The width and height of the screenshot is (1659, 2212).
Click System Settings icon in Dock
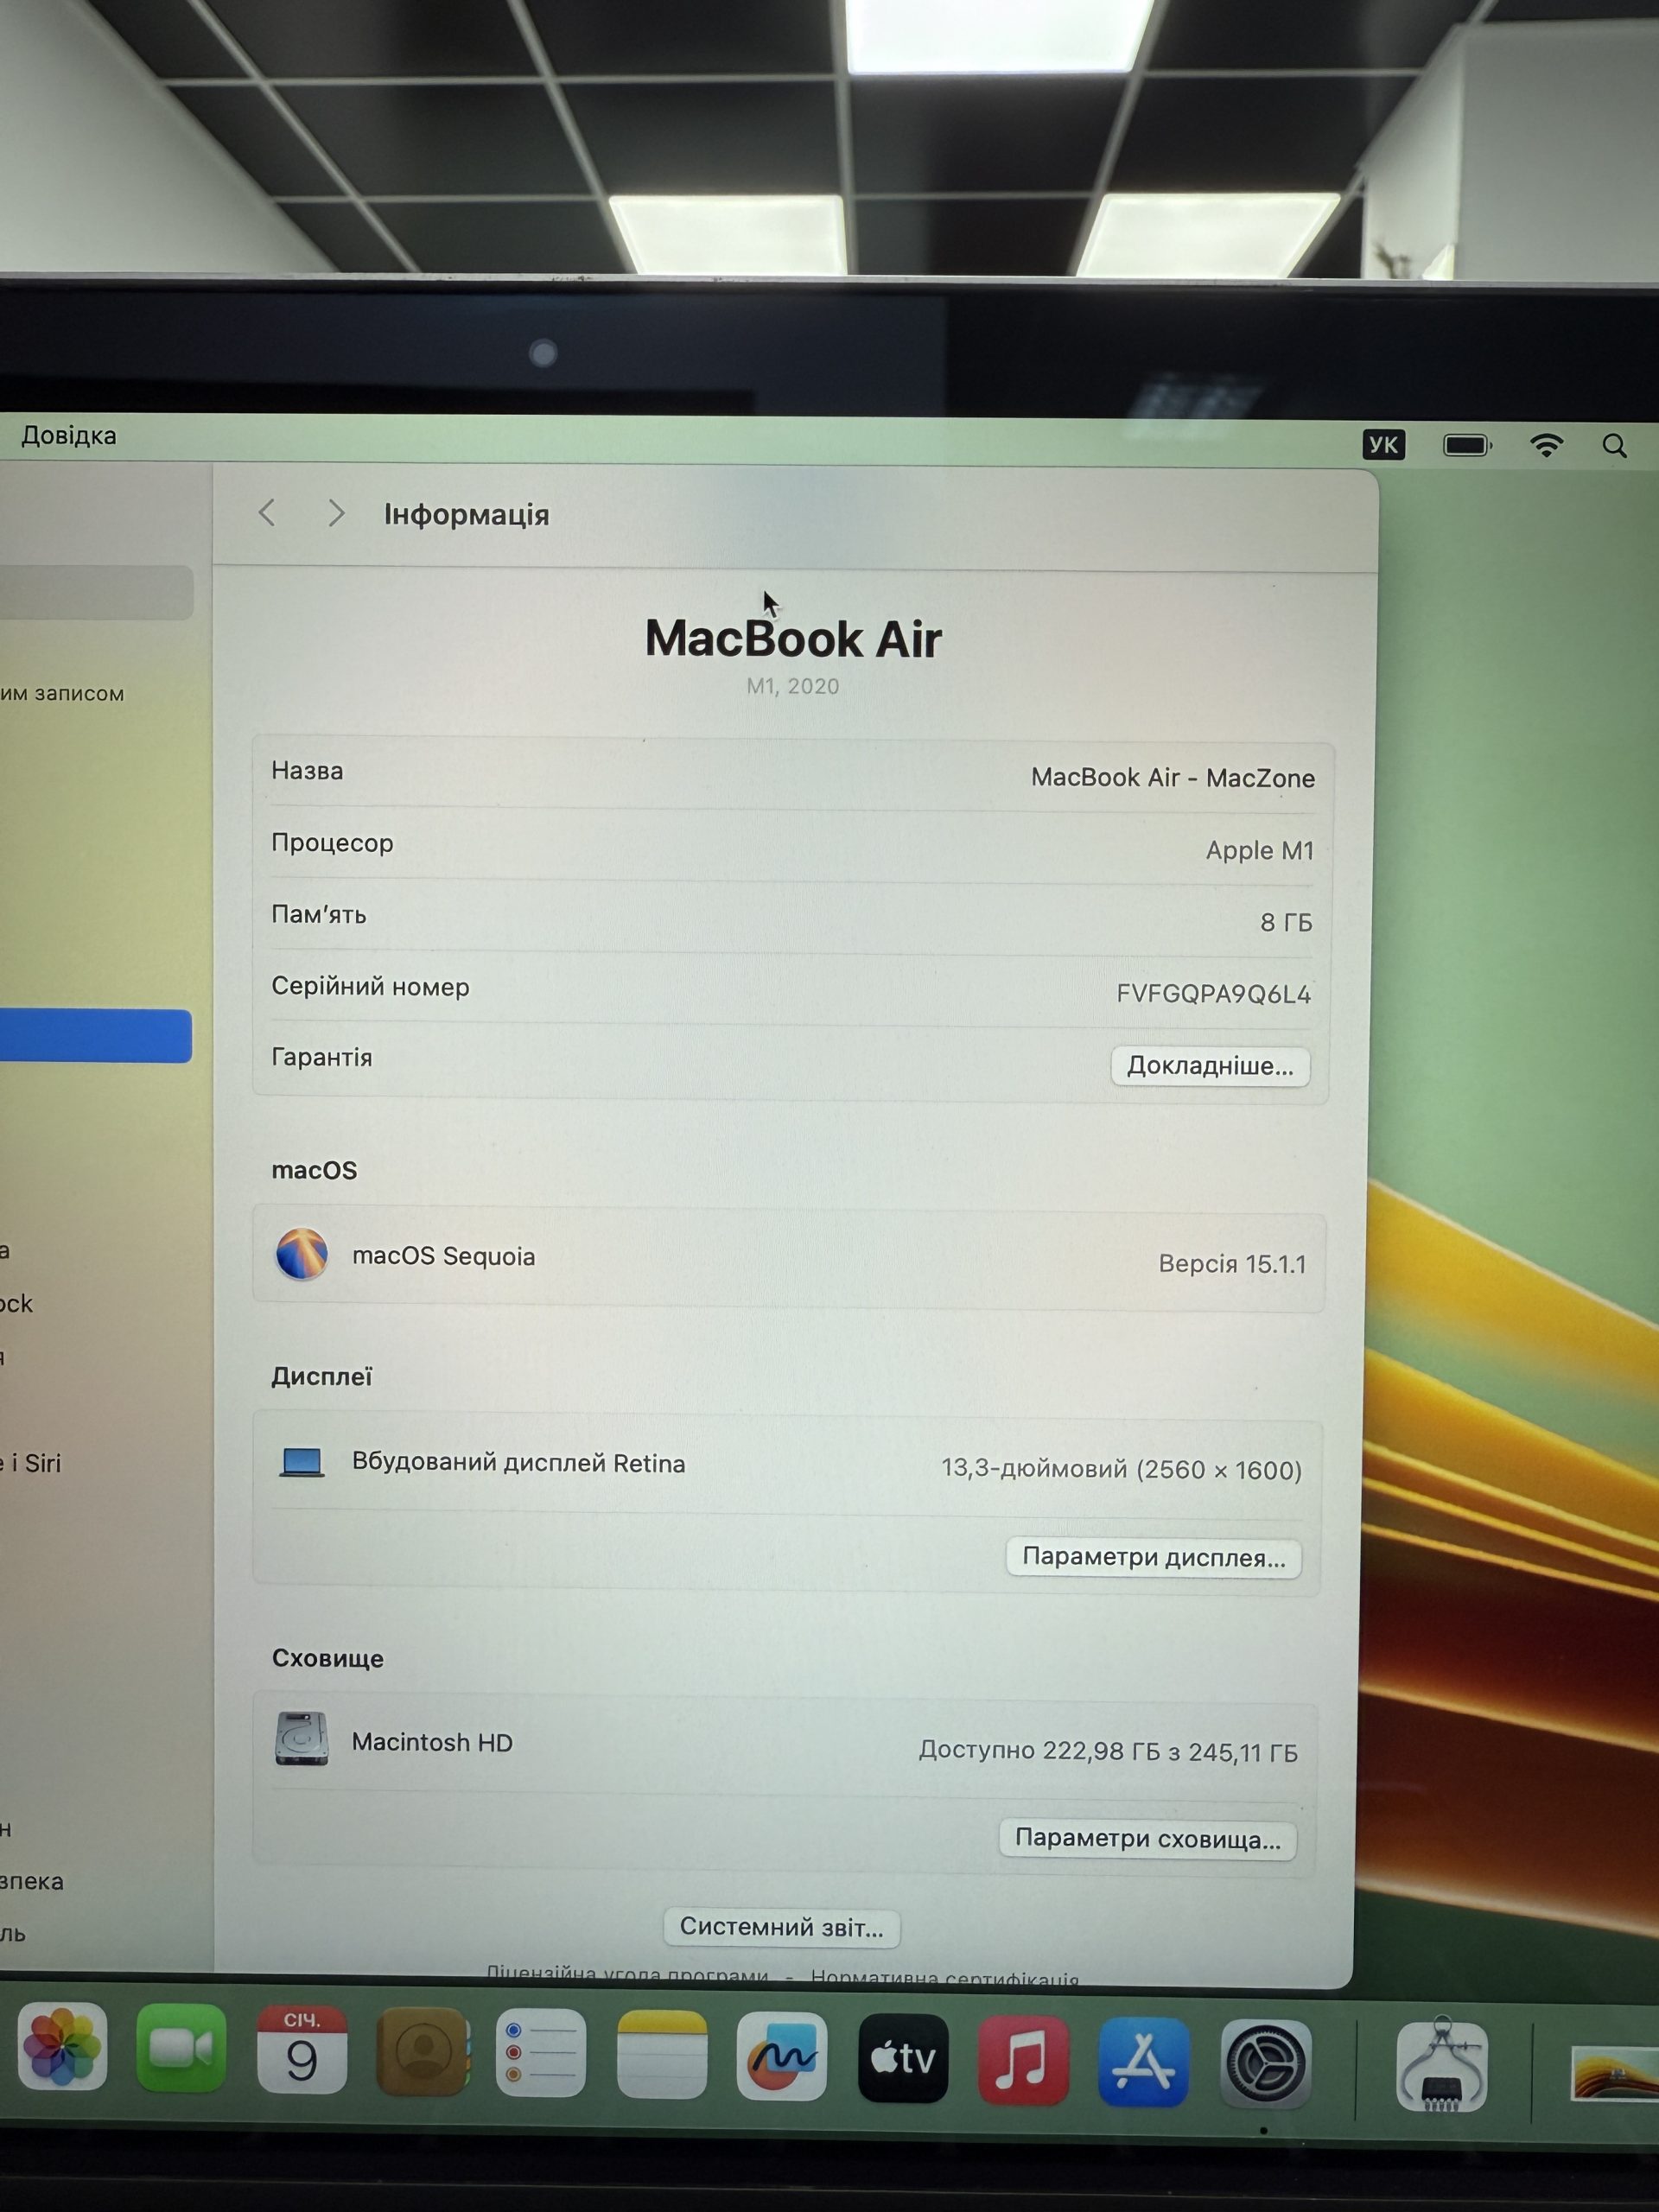click(x=1265, y=2064)
